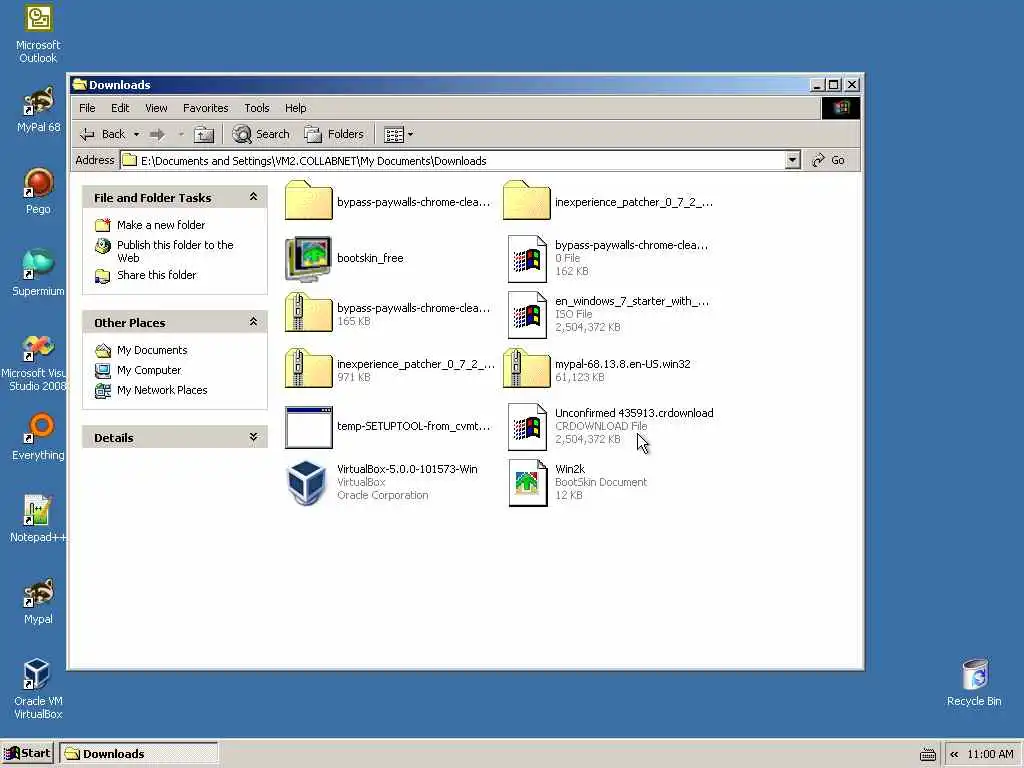Select the Win2k BootSkin document

[x=577, y=482]
